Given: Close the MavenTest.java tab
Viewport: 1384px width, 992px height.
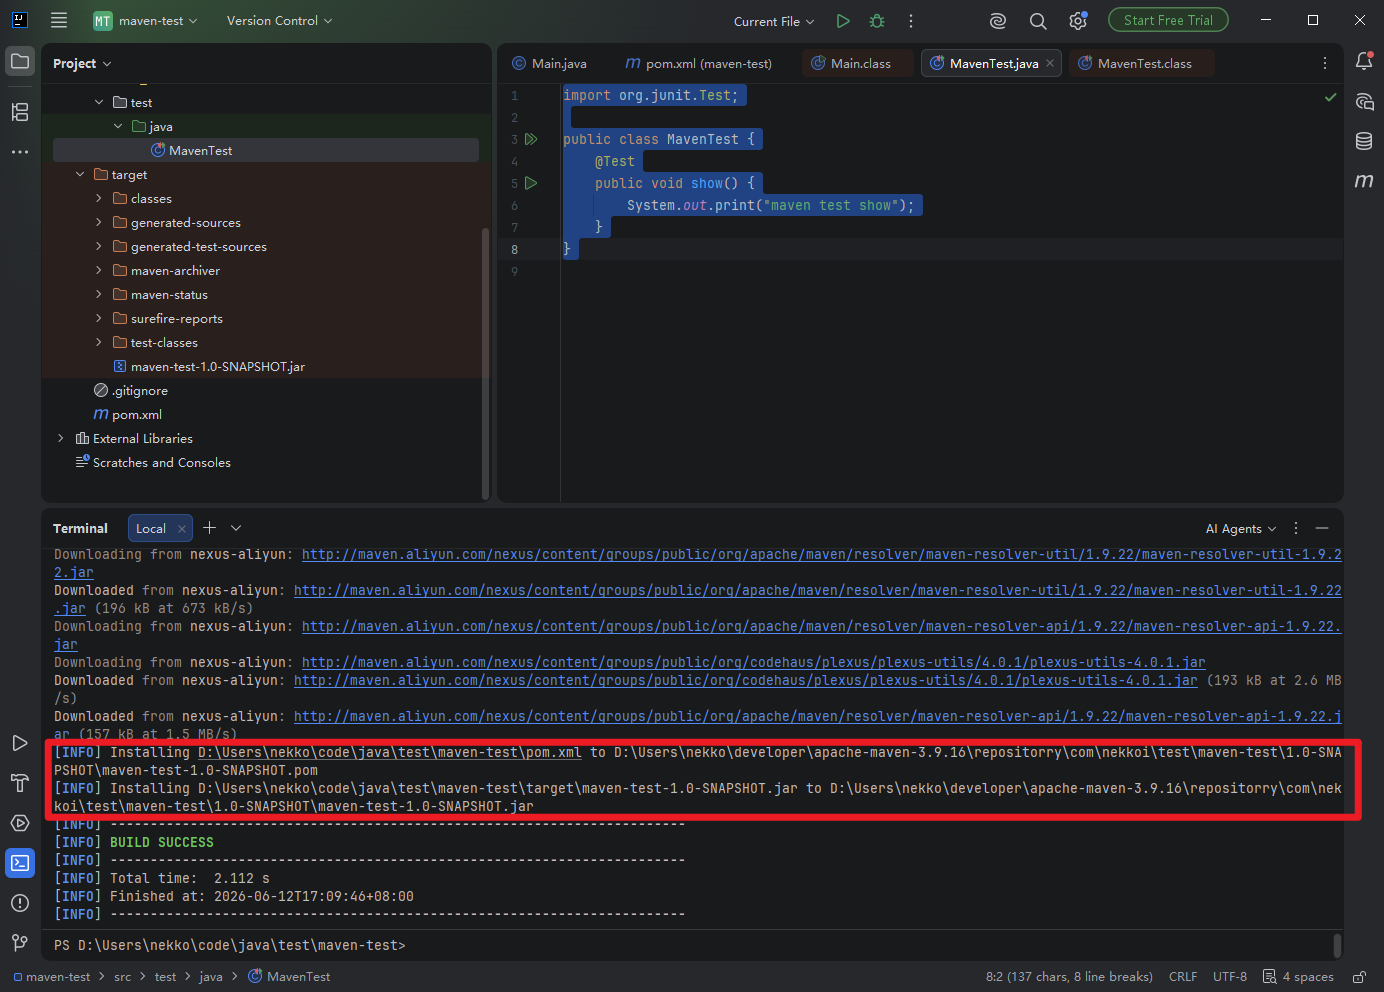Looking at the screenshot, I should coord(1050,63).
